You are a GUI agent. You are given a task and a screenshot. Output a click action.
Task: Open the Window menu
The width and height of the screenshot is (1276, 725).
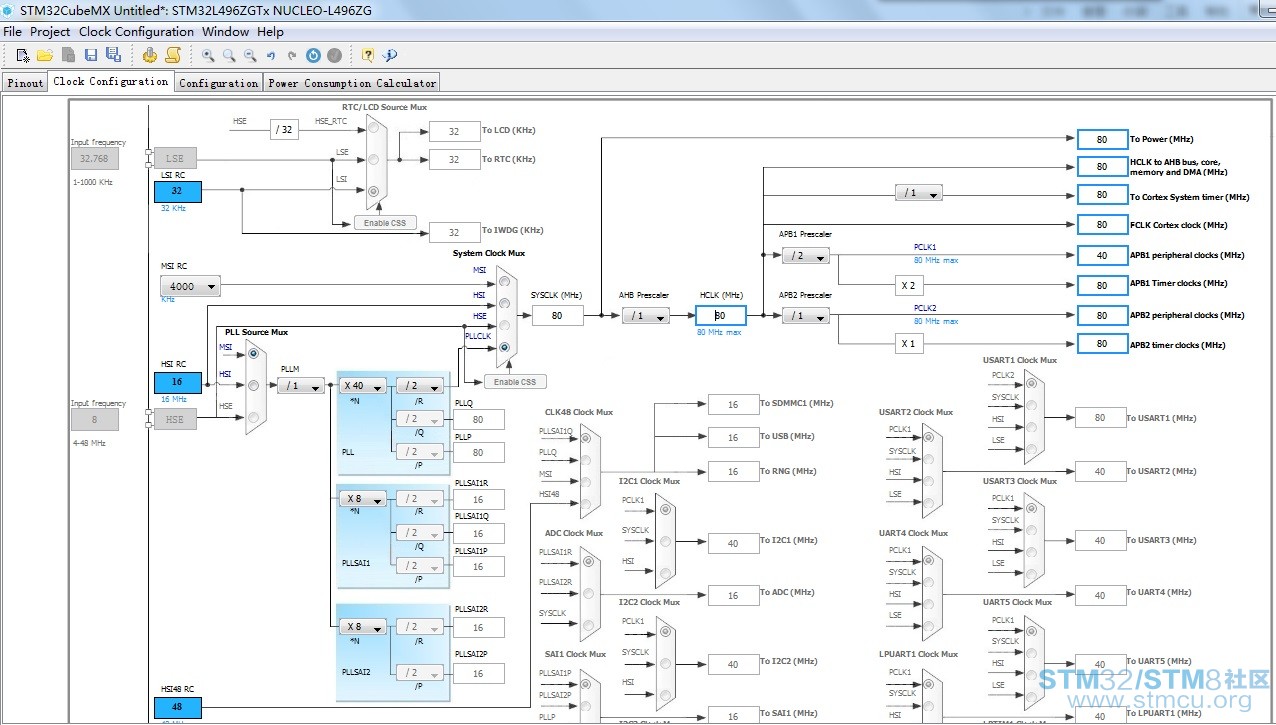pos(225,32)
